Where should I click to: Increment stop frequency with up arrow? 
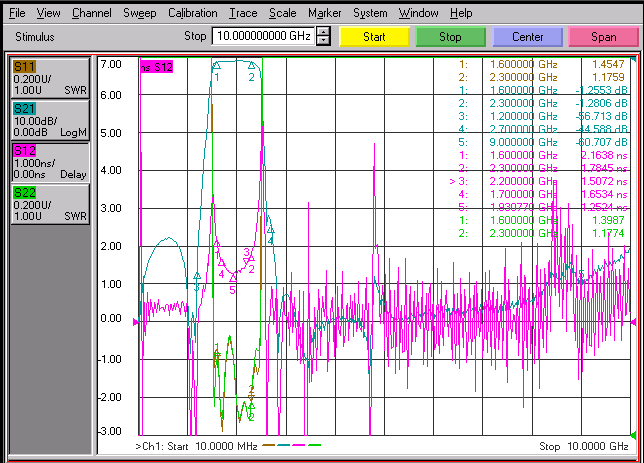click(x=324, y=32)
